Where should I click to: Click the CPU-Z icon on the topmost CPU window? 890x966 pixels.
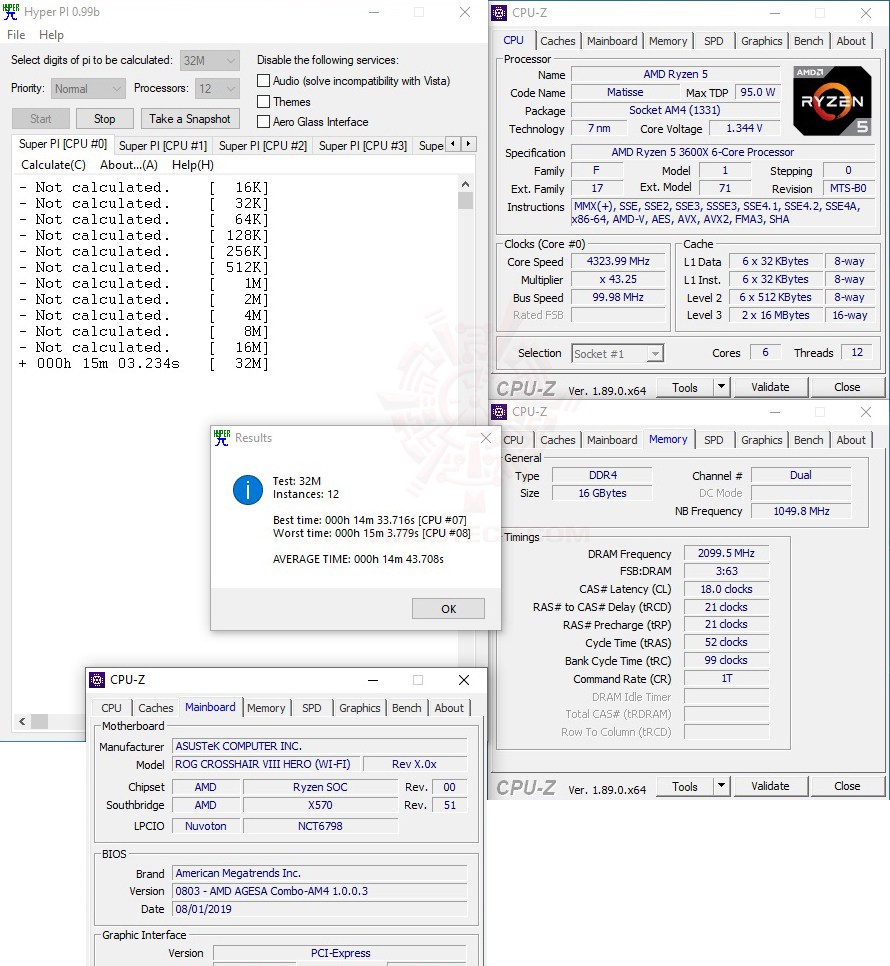pos(497,12)
